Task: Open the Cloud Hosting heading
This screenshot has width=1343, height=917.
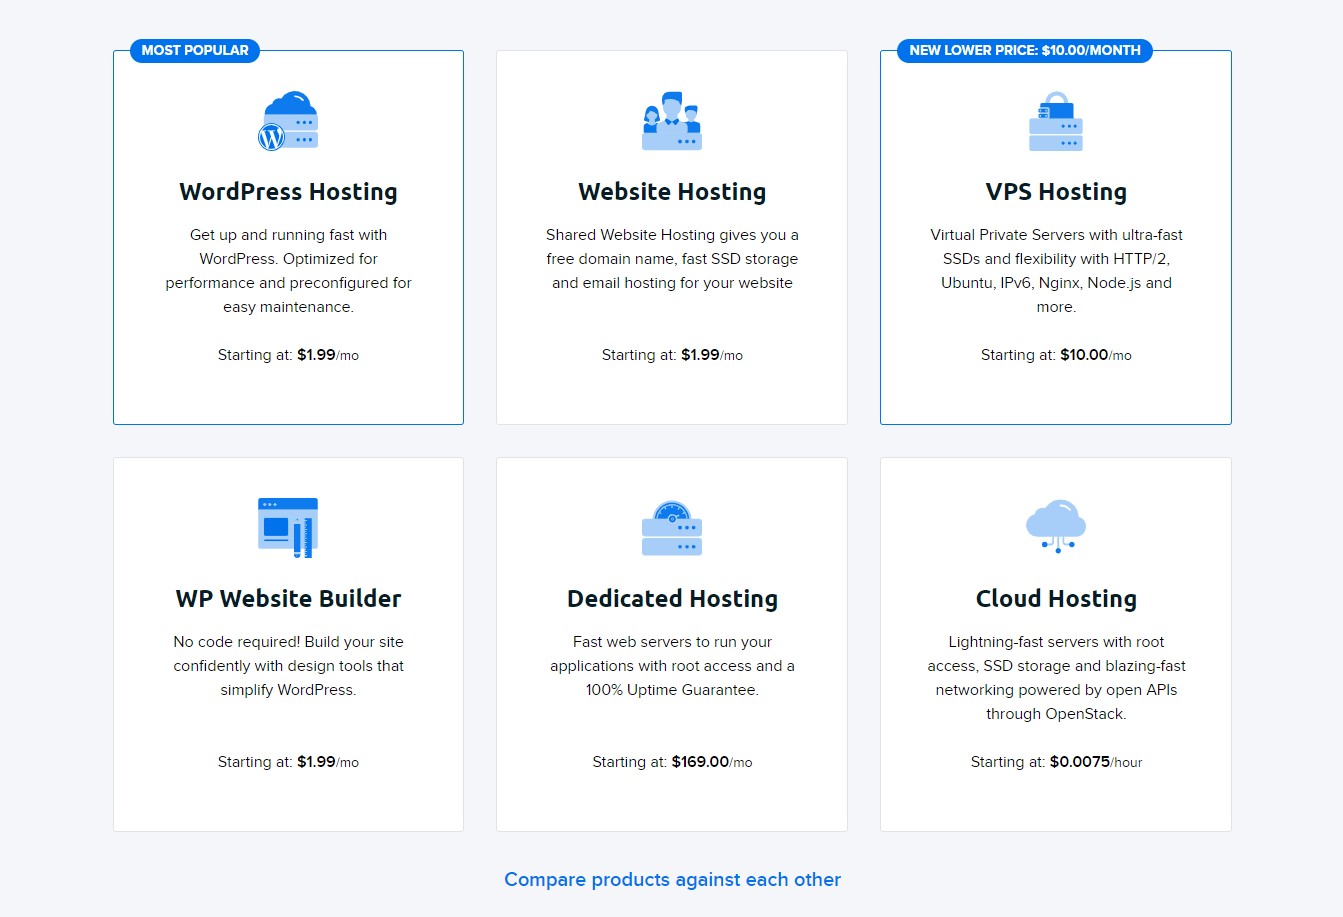Action: 1056,599
